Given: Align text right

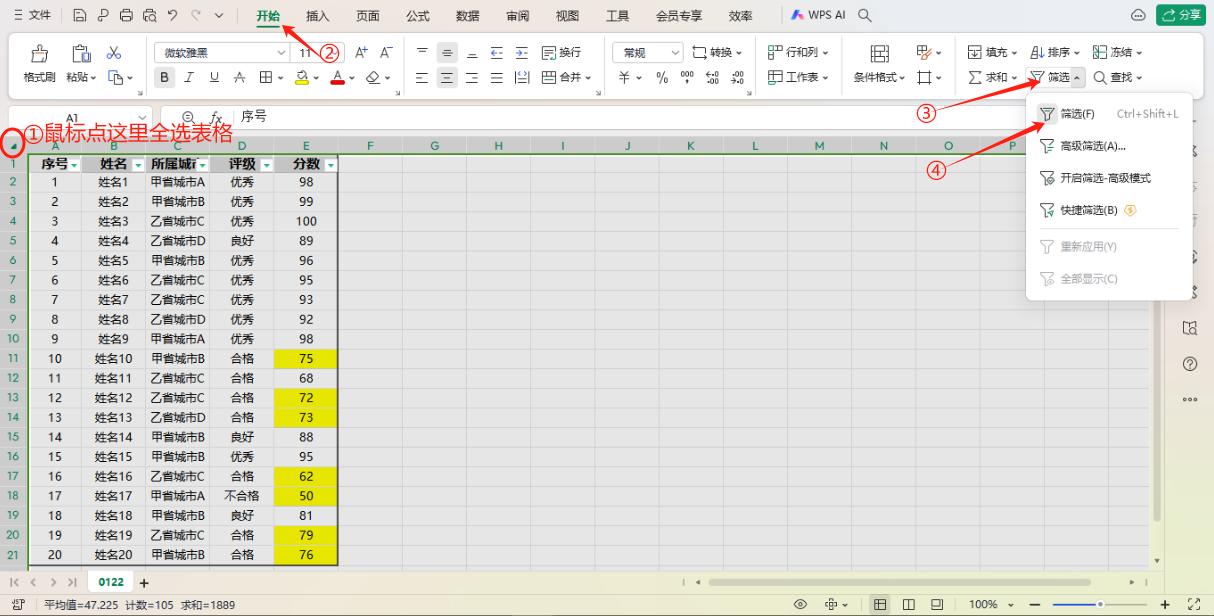Looking at the screenshot, I should [x=472, y=77].
